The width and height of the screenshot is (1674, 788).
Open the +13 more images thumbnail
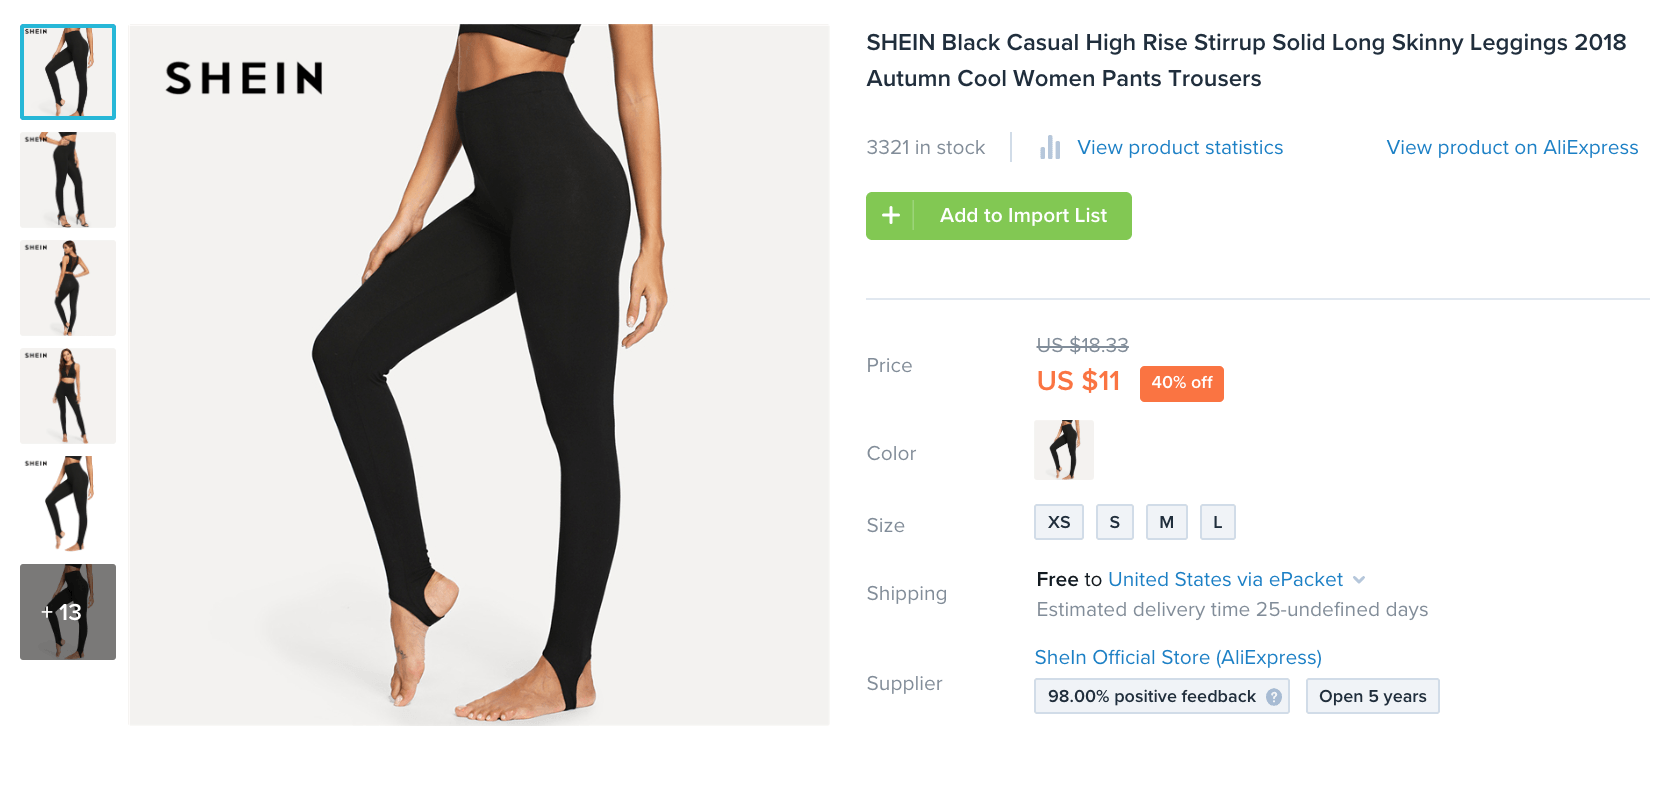[68, 612]
